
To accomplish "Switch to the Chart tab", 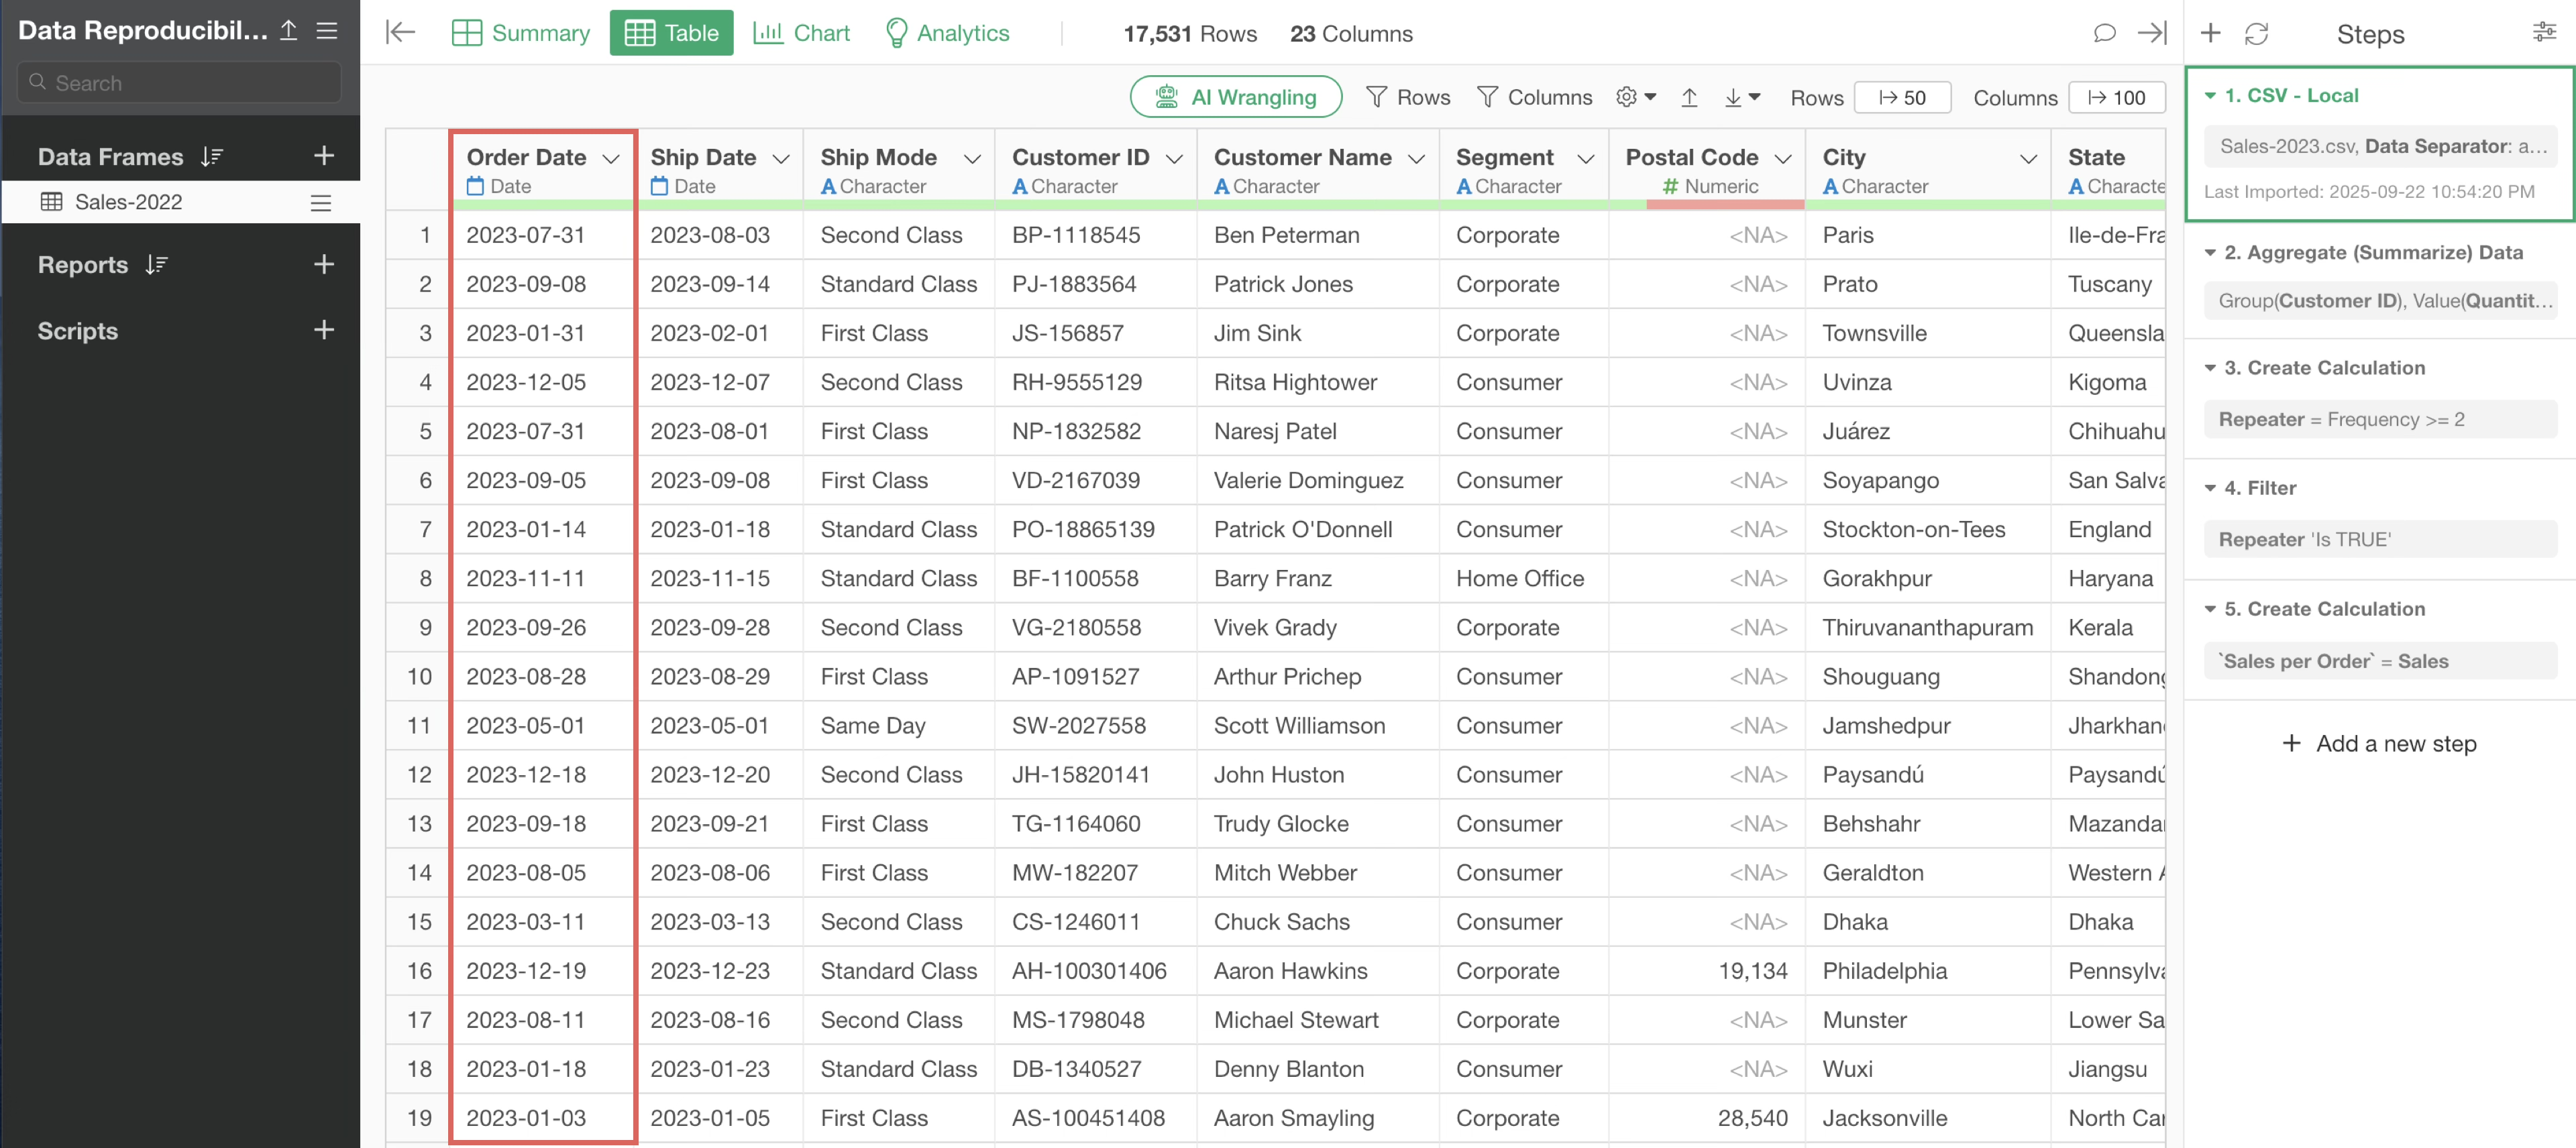I will [801, 33].
